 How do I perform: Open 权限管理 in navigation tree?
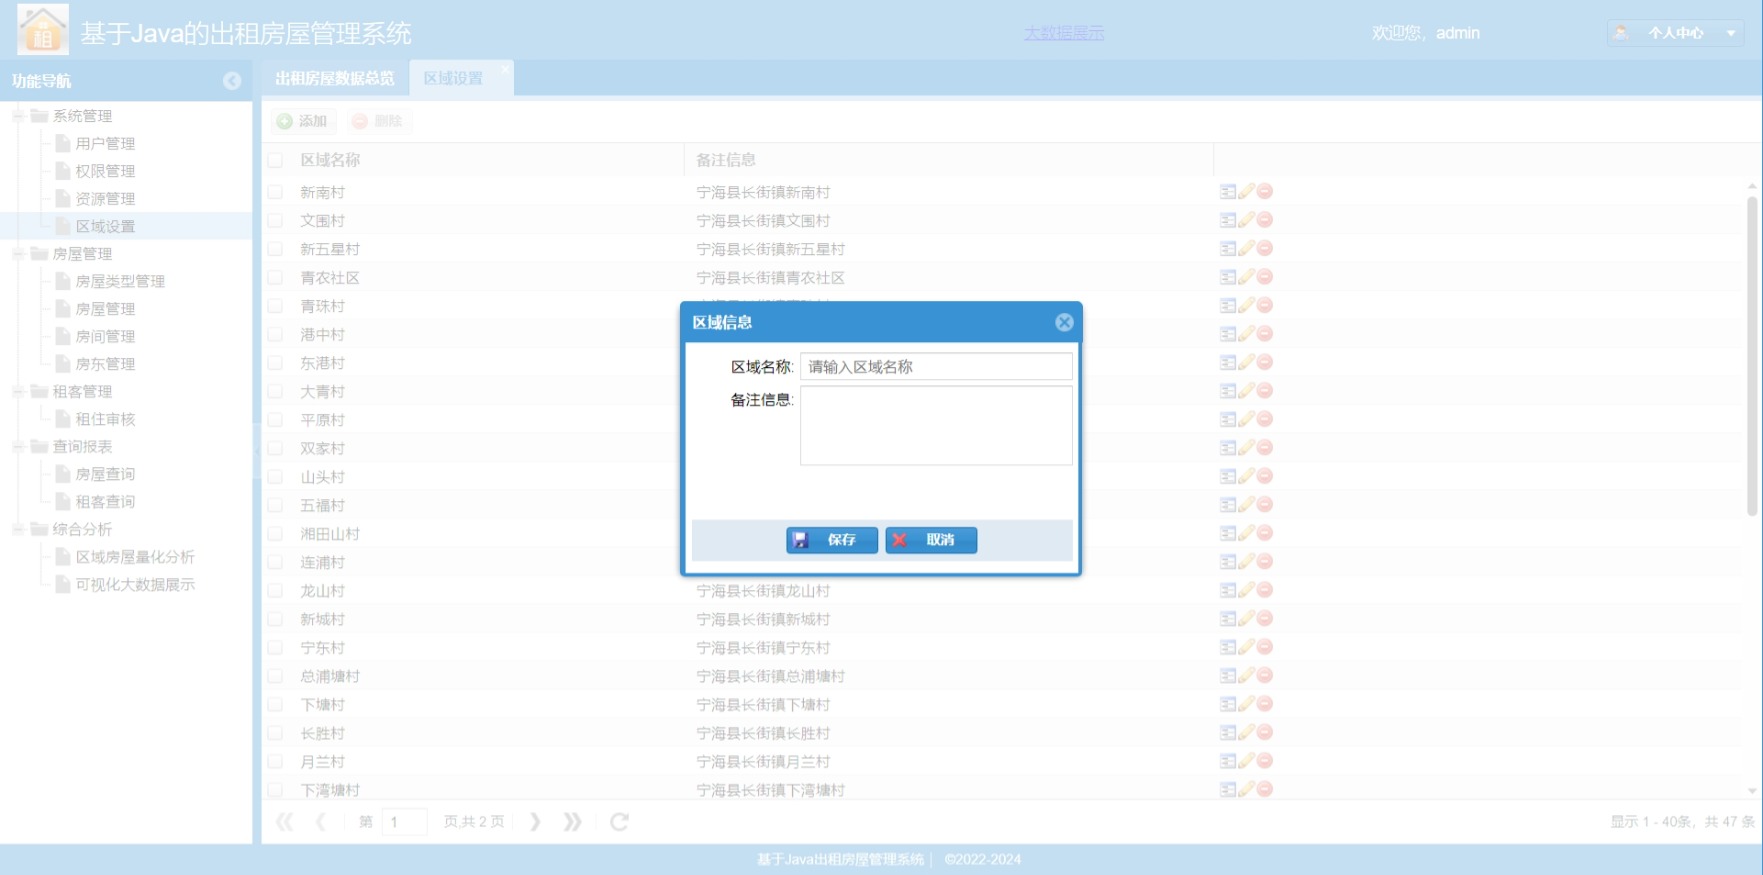point(105,171)
